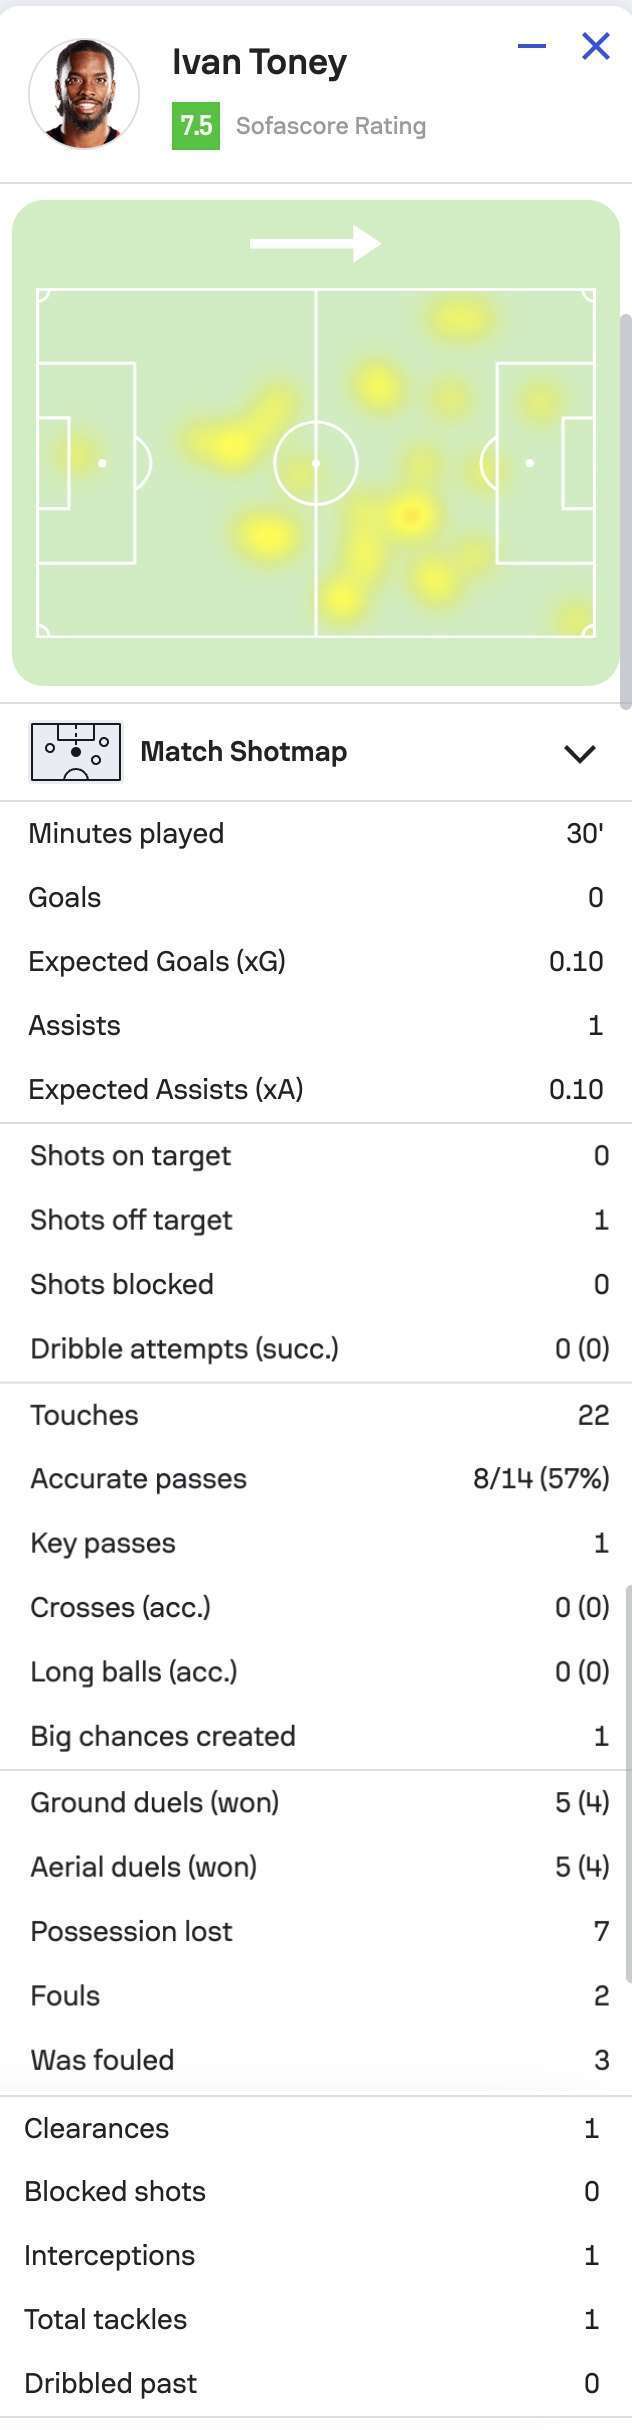Select the Total tackles stat row
This screenshot has height=2430, width=632.
316,2319
